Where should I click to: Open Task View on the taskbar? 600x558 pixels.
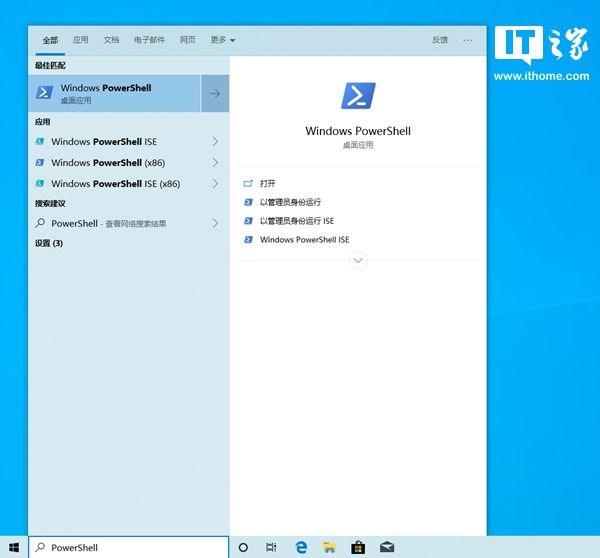point(271,548)
